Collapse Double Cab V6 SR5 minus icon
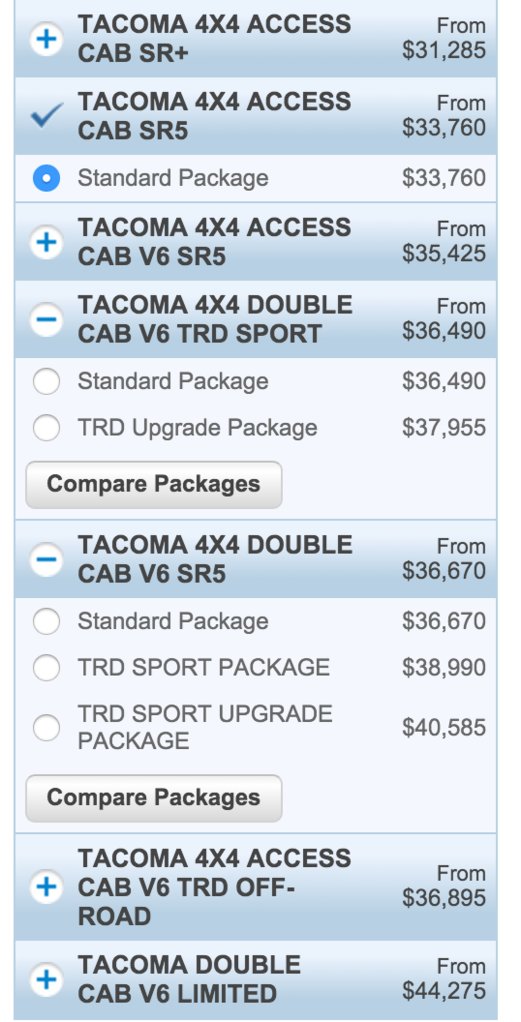Screen dimensions: 521x1022 (x=46, y=560)
